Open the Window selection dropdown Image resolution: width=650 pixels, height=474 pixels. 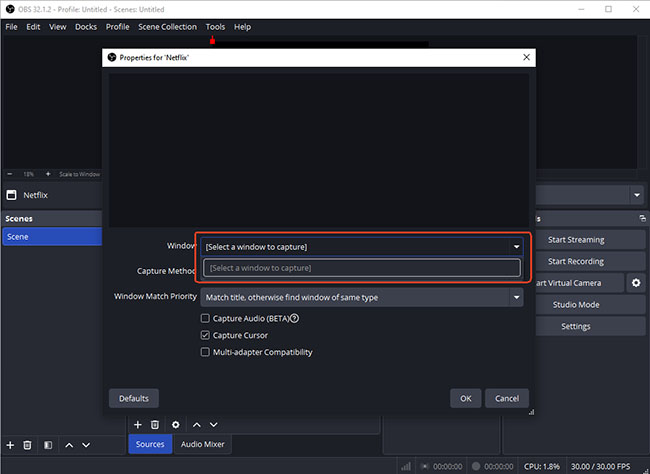362,247
